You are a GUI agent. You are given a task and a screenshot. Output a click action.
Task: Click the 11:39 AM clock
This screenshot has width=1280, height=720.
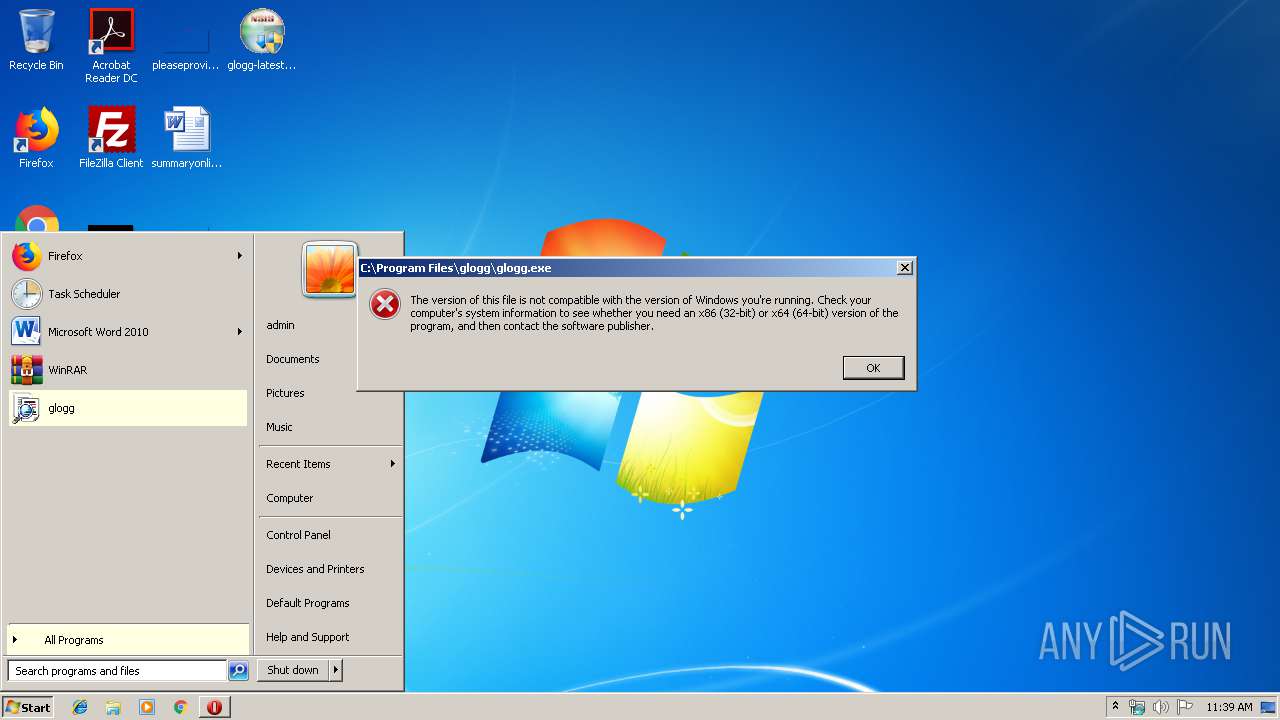tap(1229, 707)
